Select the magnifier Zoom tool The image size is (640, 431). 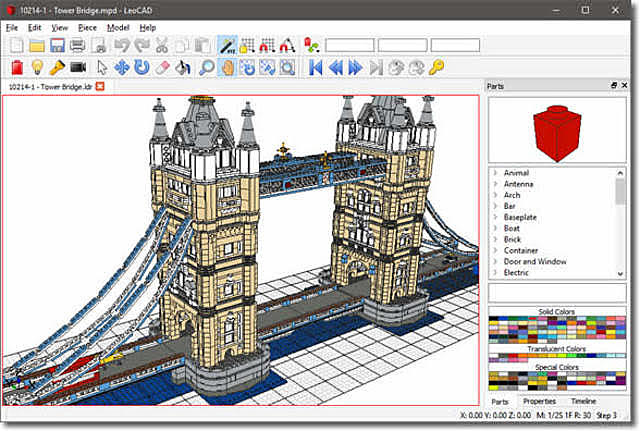click(207, 67)
